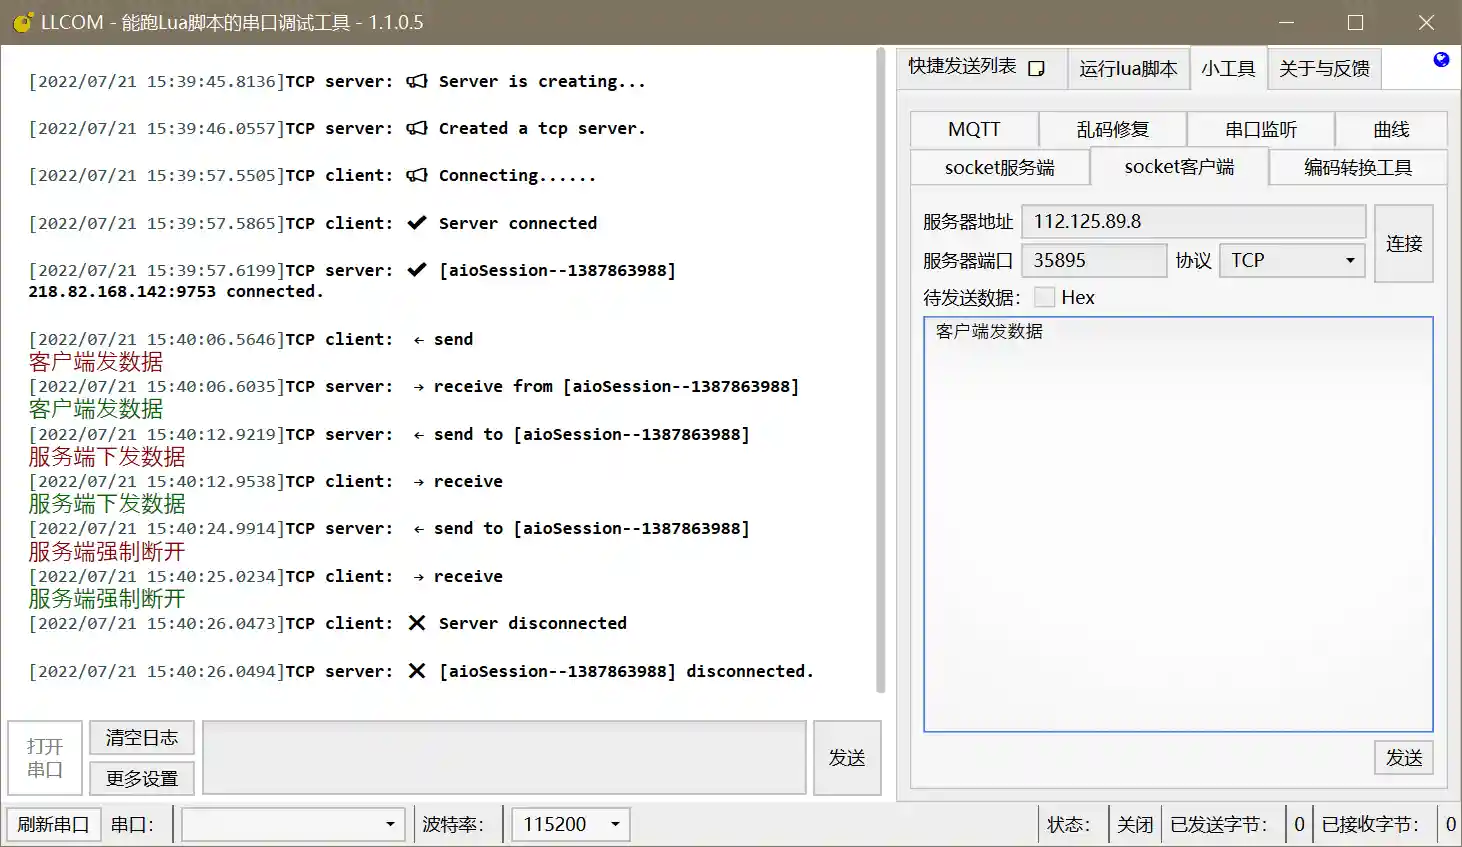Send the socket client data with 发送
Screen dimensions: 1462x847
1404,757
